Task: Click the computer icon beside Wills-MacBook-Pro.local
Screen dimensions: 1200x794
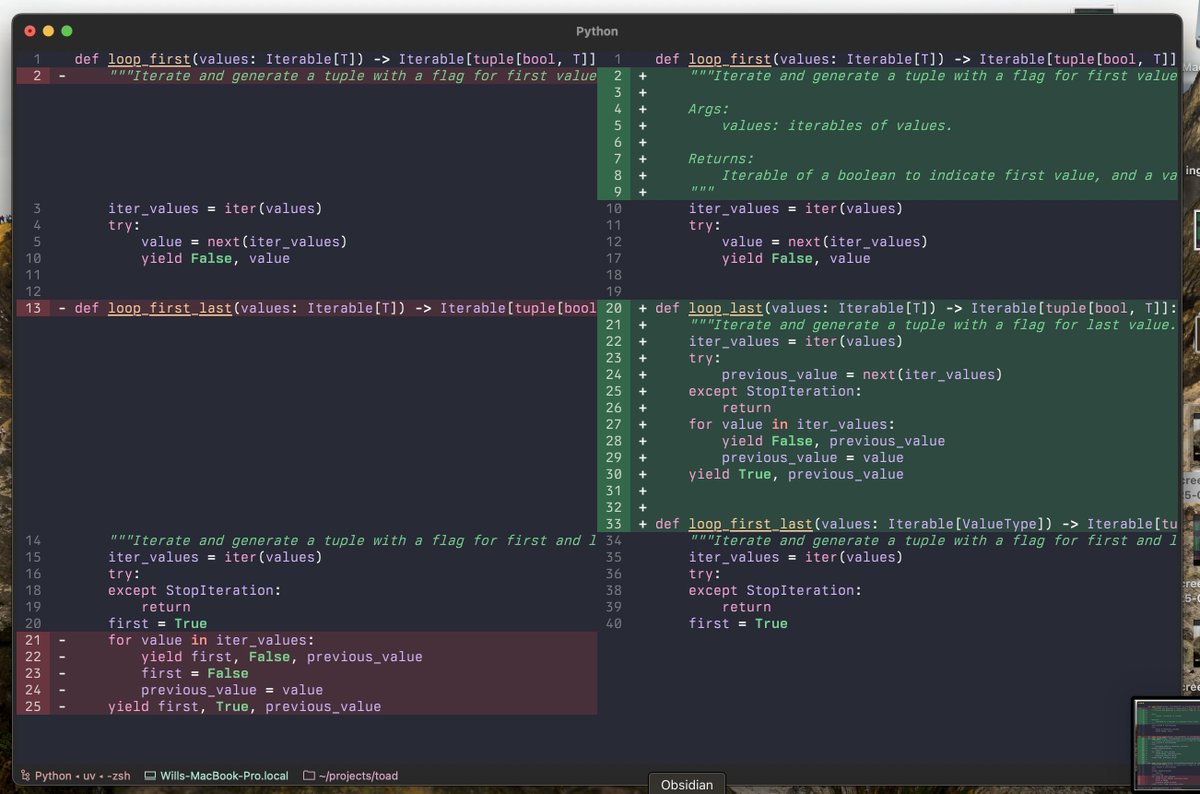Action: pos(150,776)
